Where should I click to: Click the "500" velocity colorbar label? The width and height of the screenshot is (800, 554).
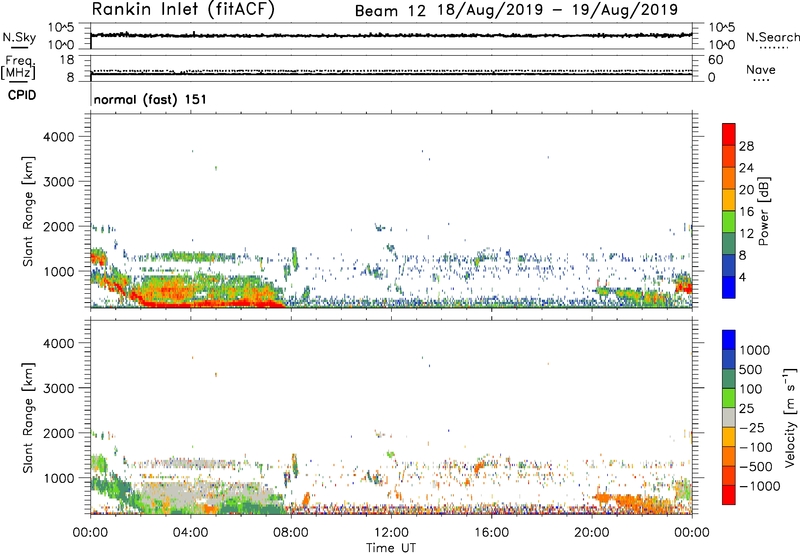(x=751, y=370)
